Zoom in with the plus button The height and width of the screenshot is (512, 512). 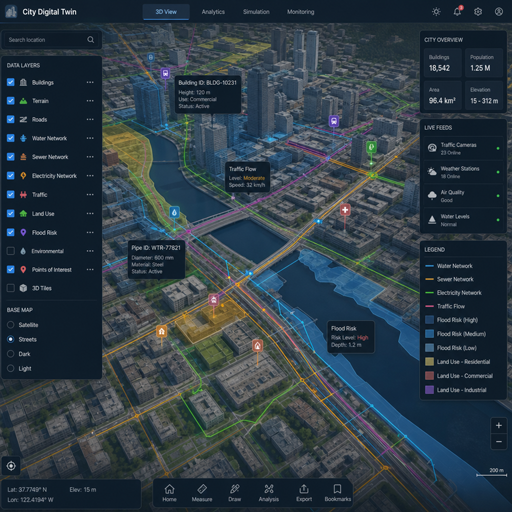499,425
